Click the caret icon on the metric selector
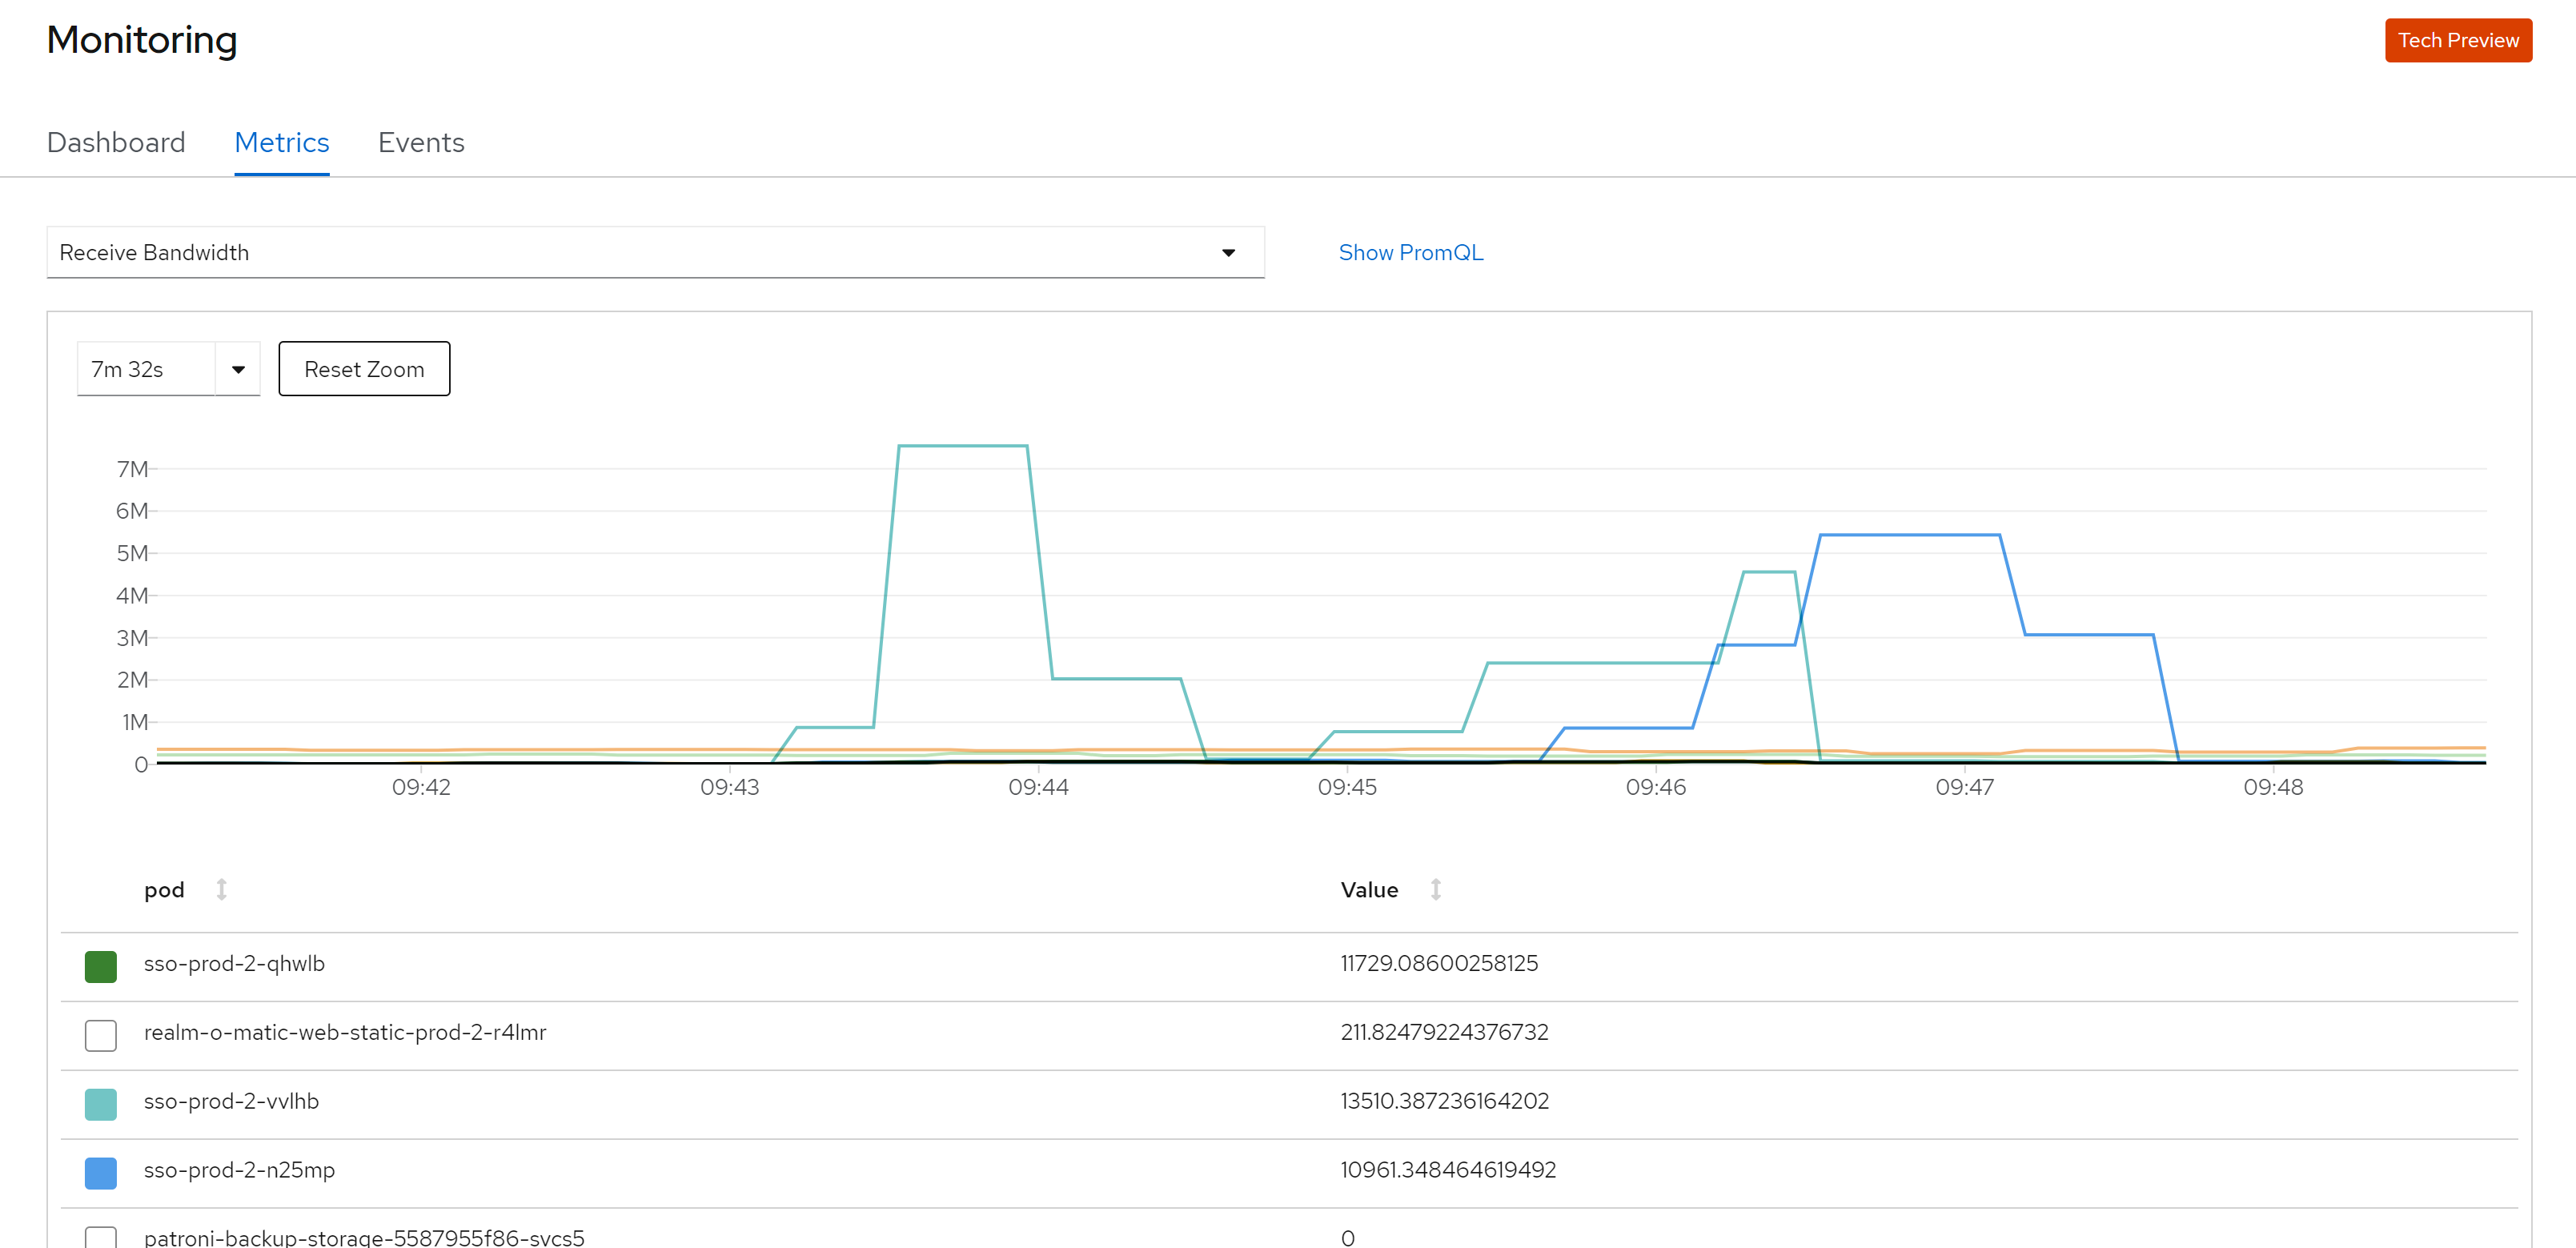The image size is (2576, 1248). [1228, 252]
